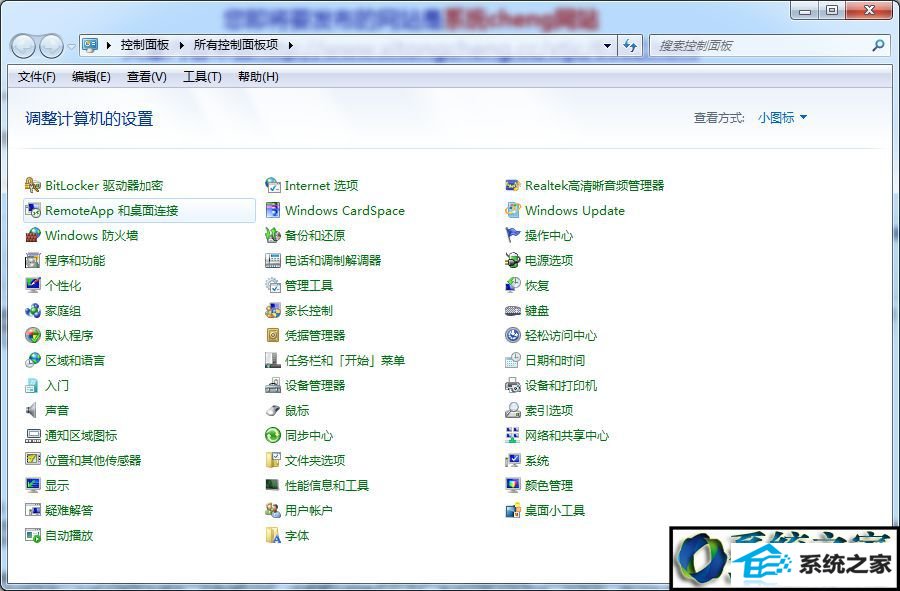Click the refresh button beside address bar

pos(630,45)
